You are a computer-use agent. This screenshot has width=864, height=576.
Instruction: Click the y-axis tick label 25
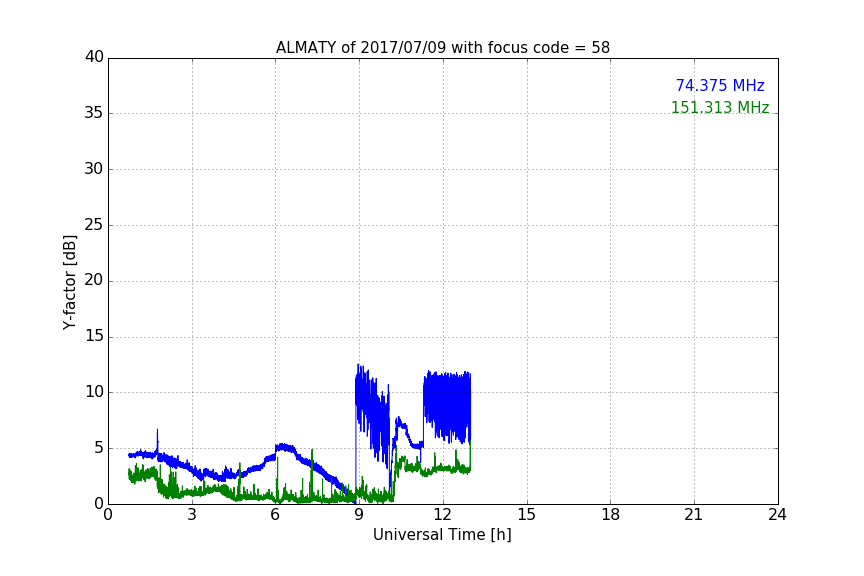click(94, 224)
